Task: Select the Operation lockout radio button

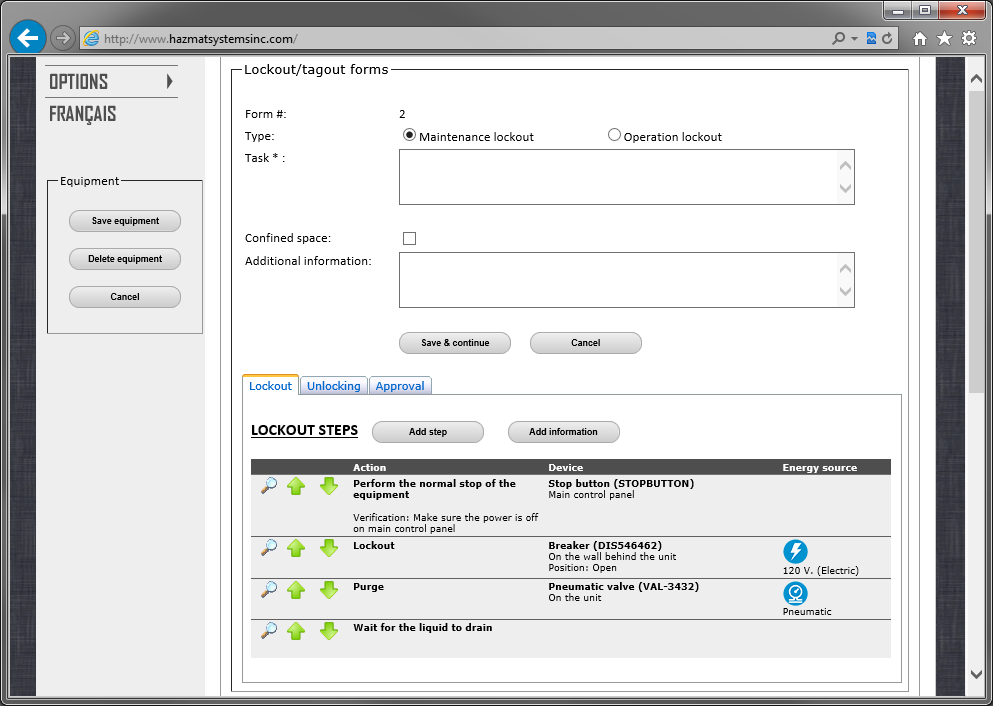Action: point(614,135)
